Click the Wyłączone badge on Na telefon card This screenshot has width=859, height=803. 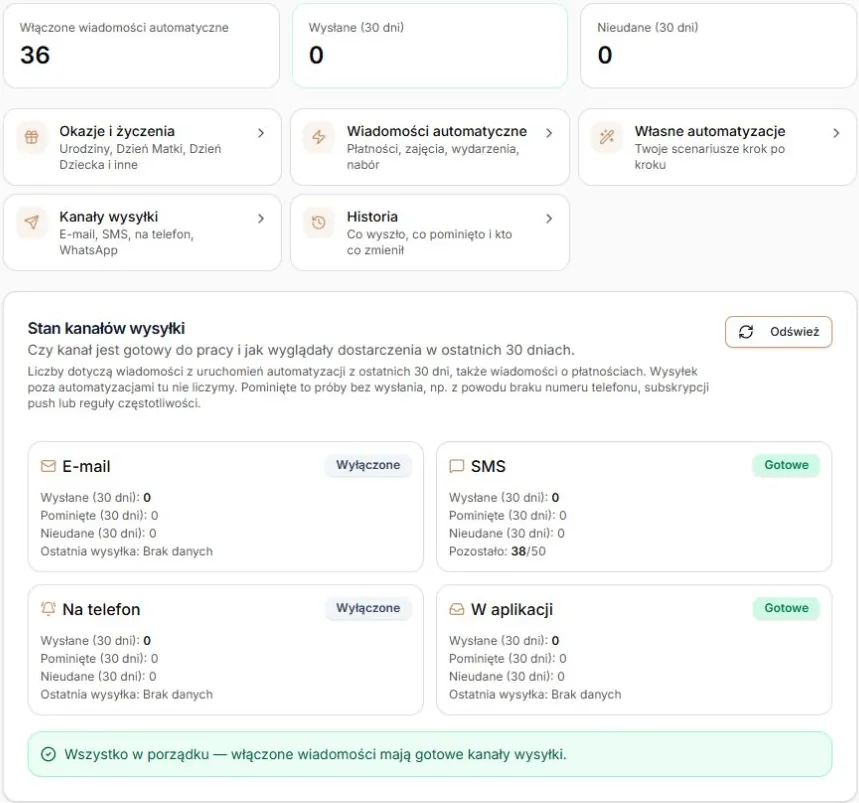368,608
